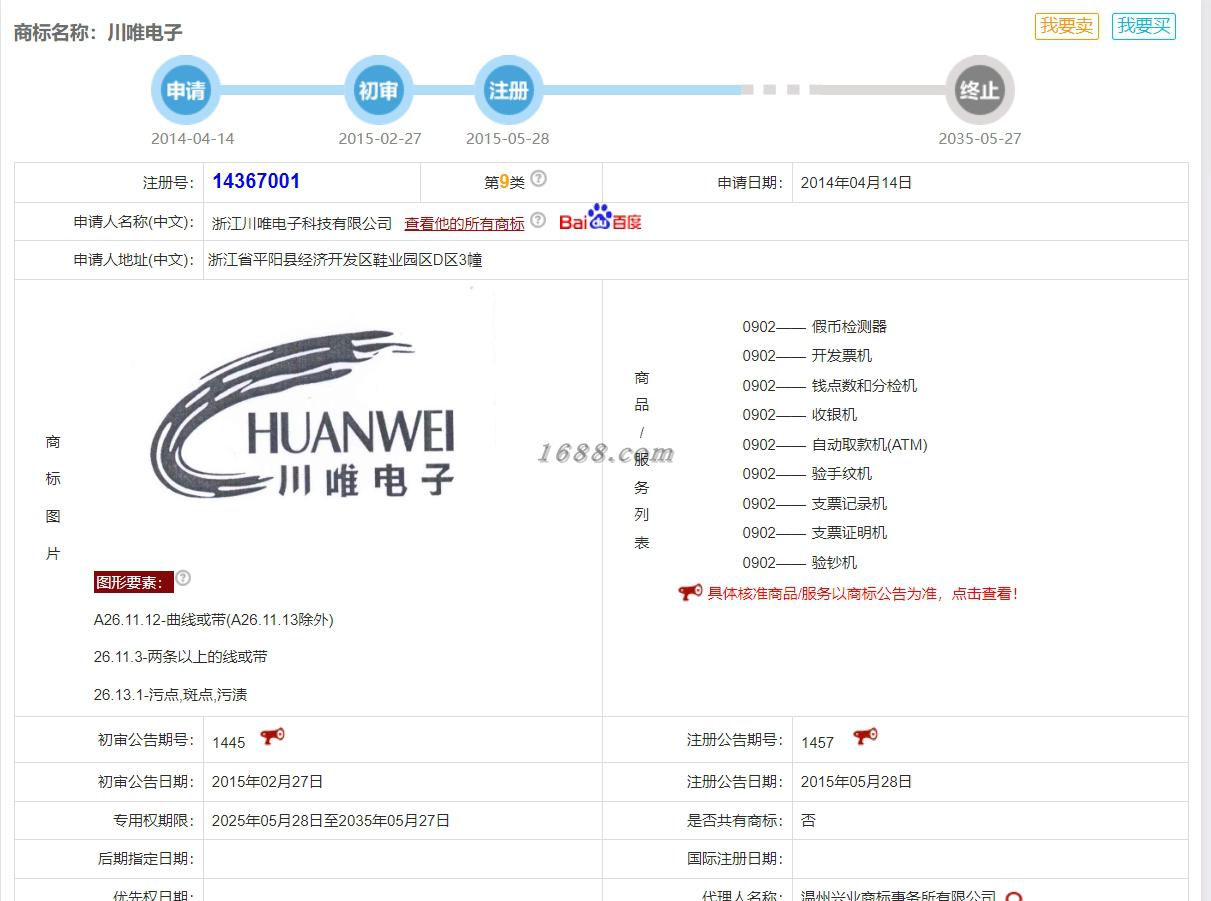Select the 注册 timeline stage circle
Image resolution: width=1211 pixels, height=901 pixels.
(x=508, y=91)
